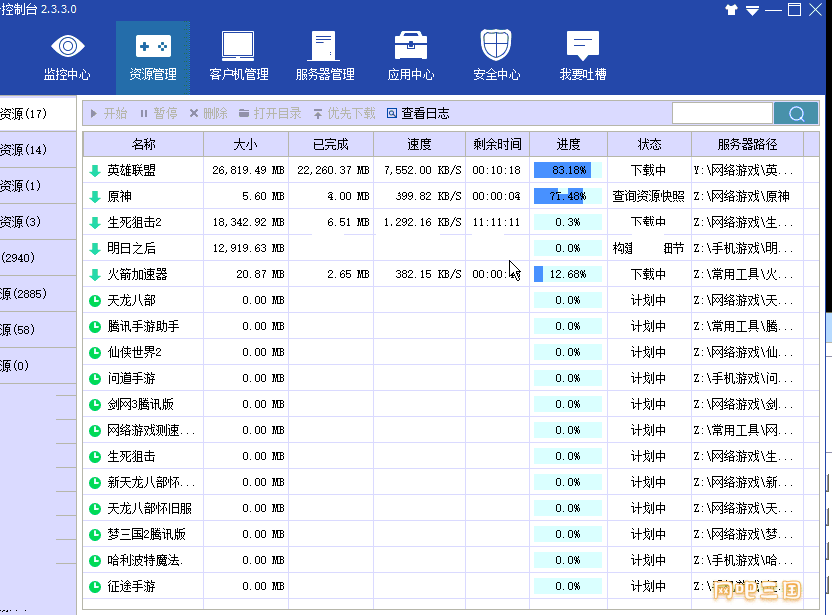
Task: Click scheduled clock icon for 新天龙八部怀
Action: pos(95,483)
